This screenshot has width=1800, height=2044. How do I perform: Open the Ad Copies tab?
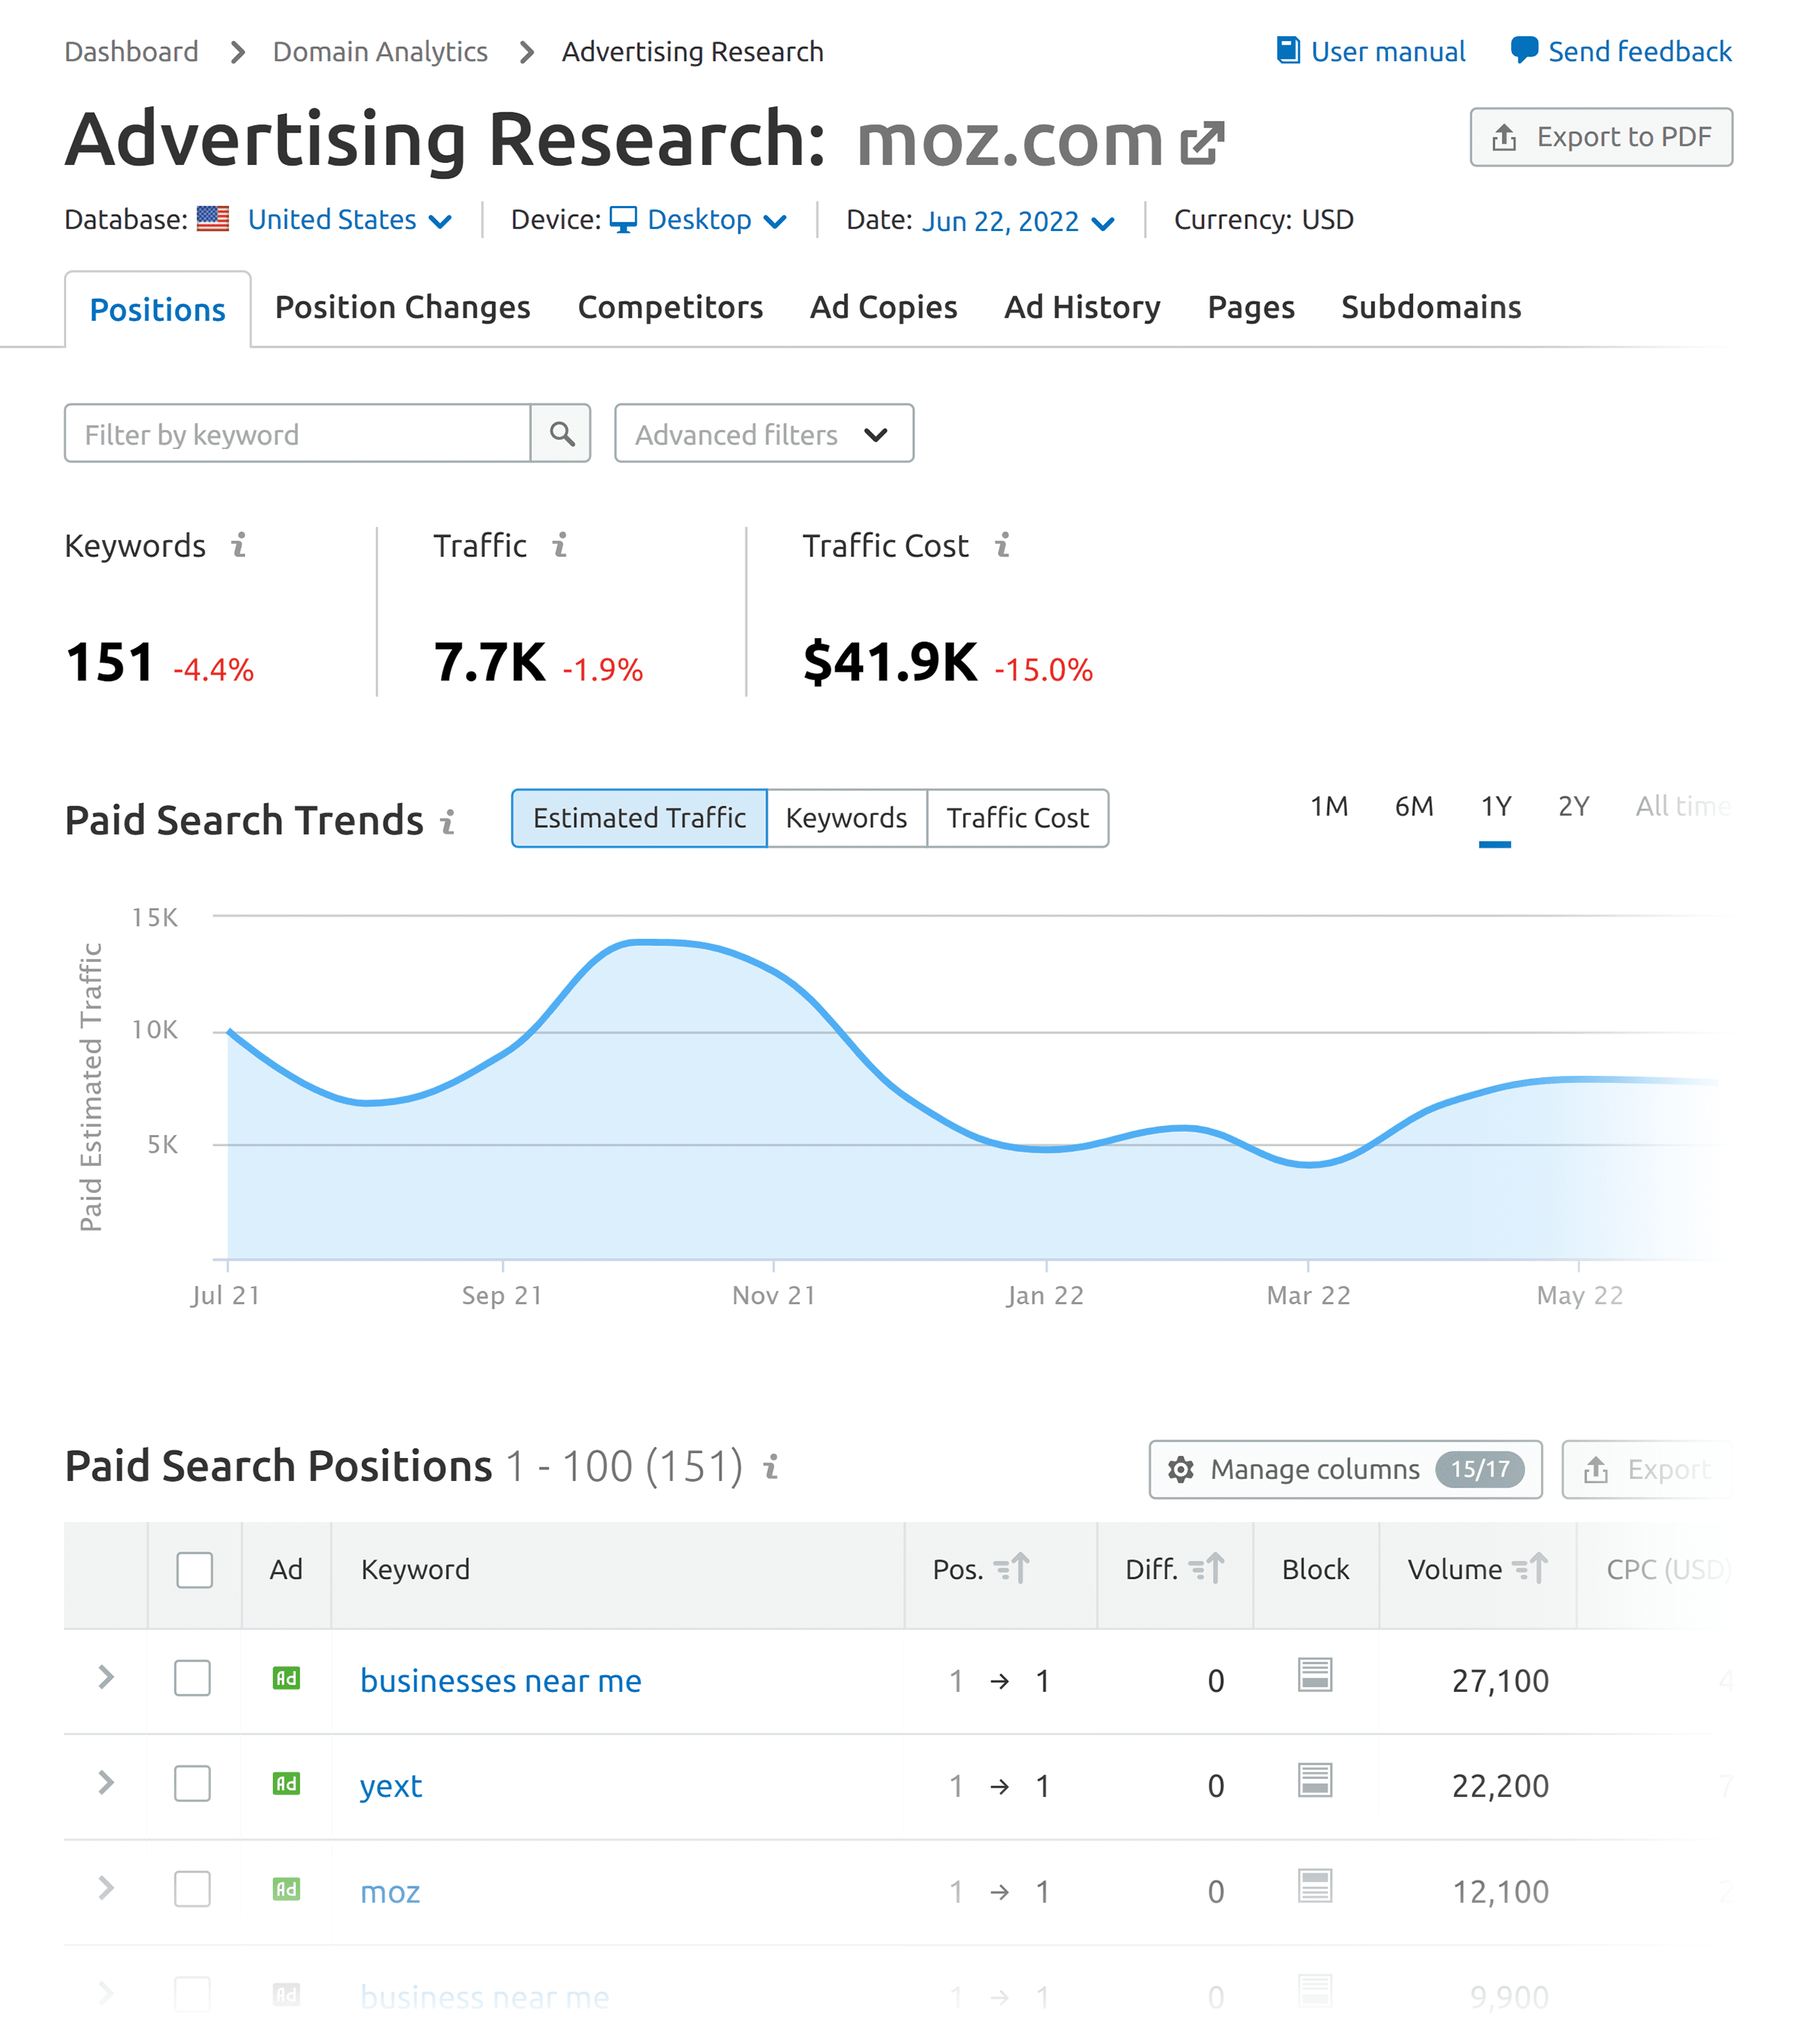883,307
